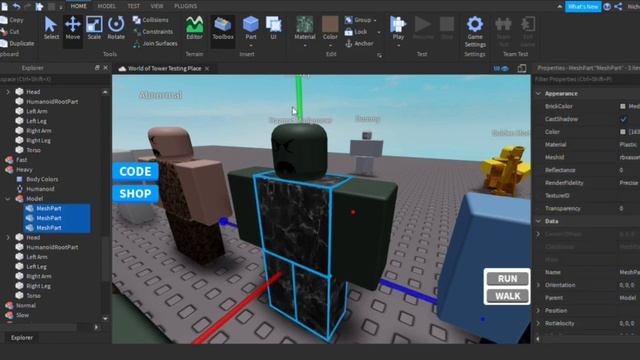The image size is (640, 360).
Task: Open the What's New button
Action: 583,7
